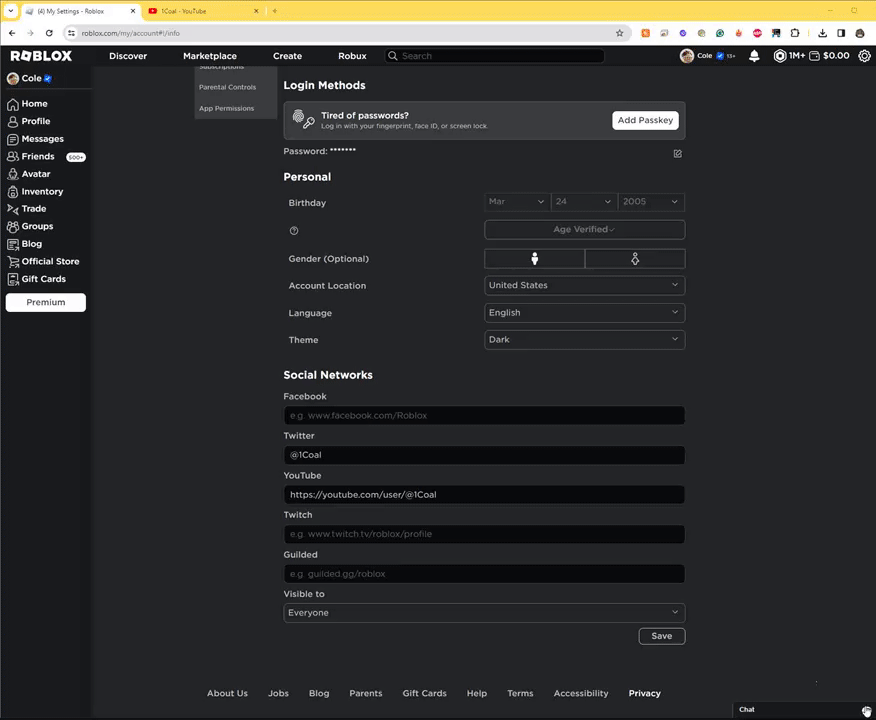
Task: Click the search magnifier icon
Action: (393, 56)
